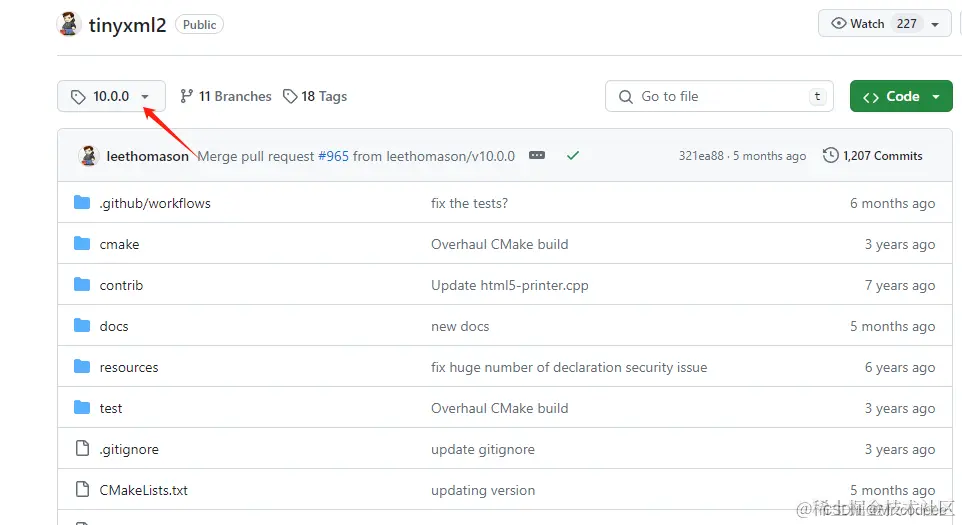The width and height of the screenshot is (962, 525).
Task: Expand commit message ellipsis button
Action: coord(537,155)
